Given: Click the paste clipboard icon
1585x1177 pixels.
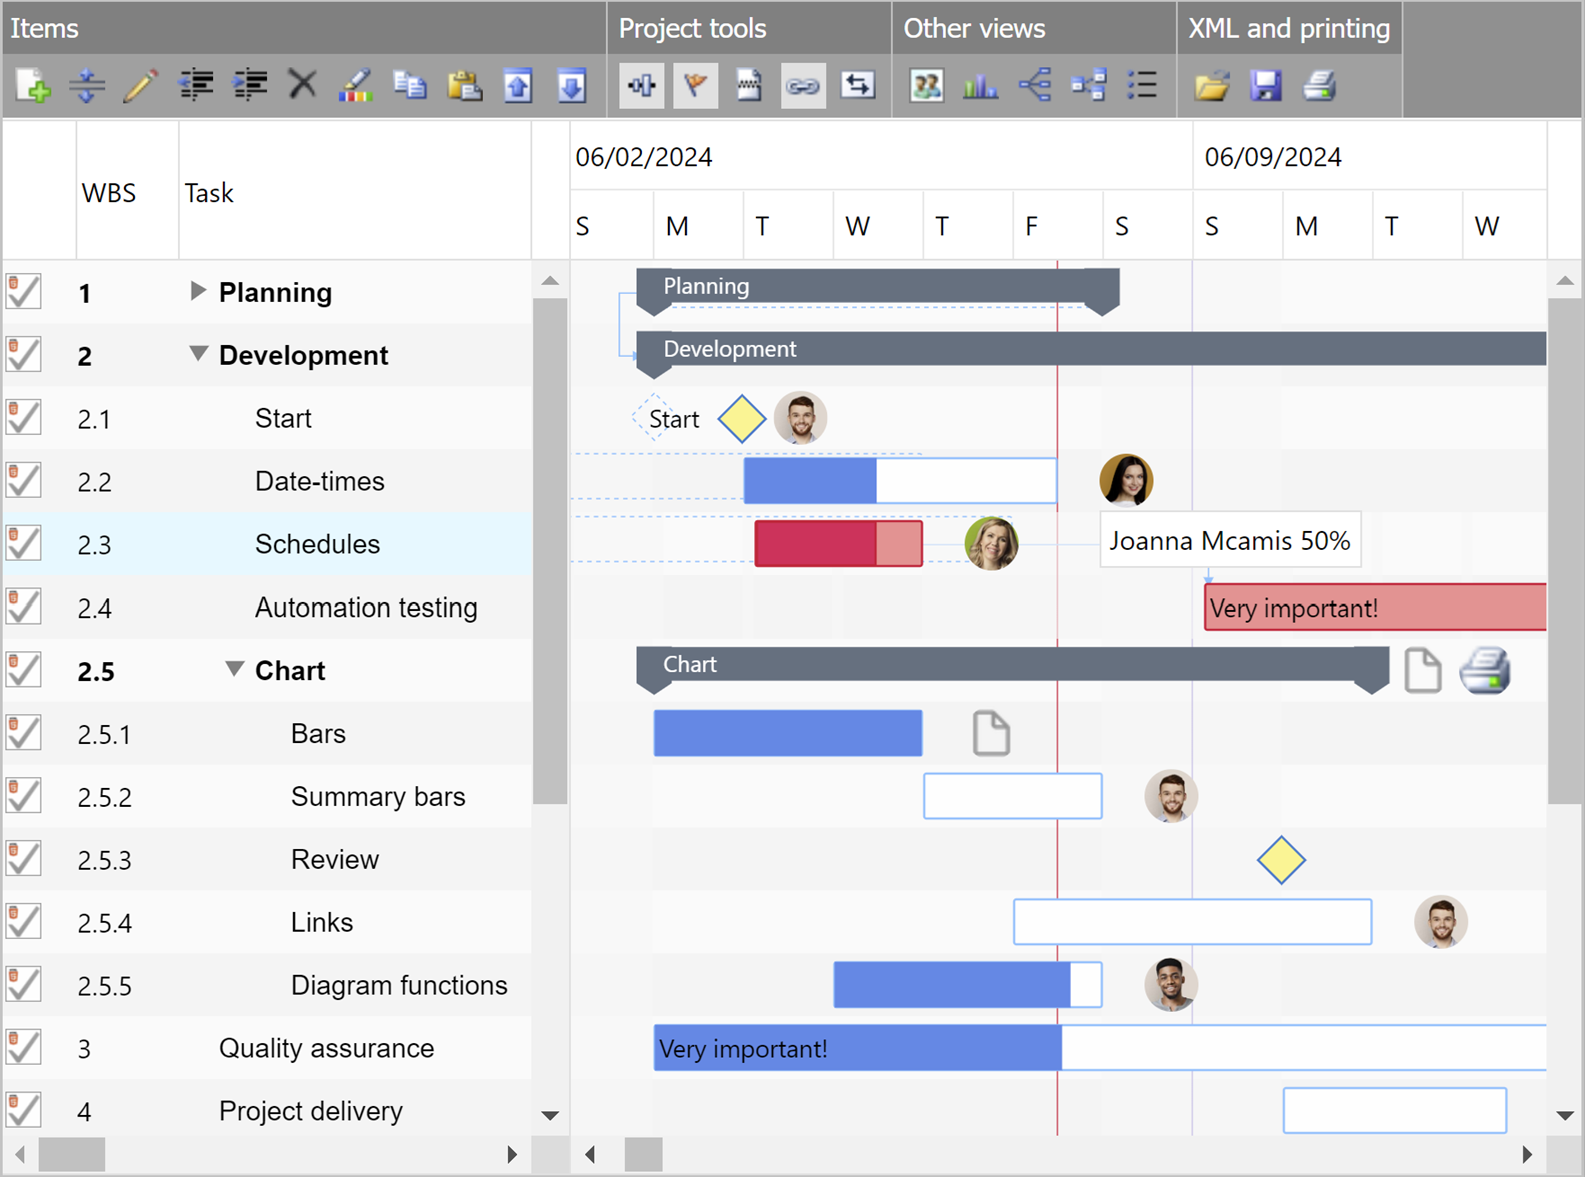Looking at the screenshot, I should [464, 86].
